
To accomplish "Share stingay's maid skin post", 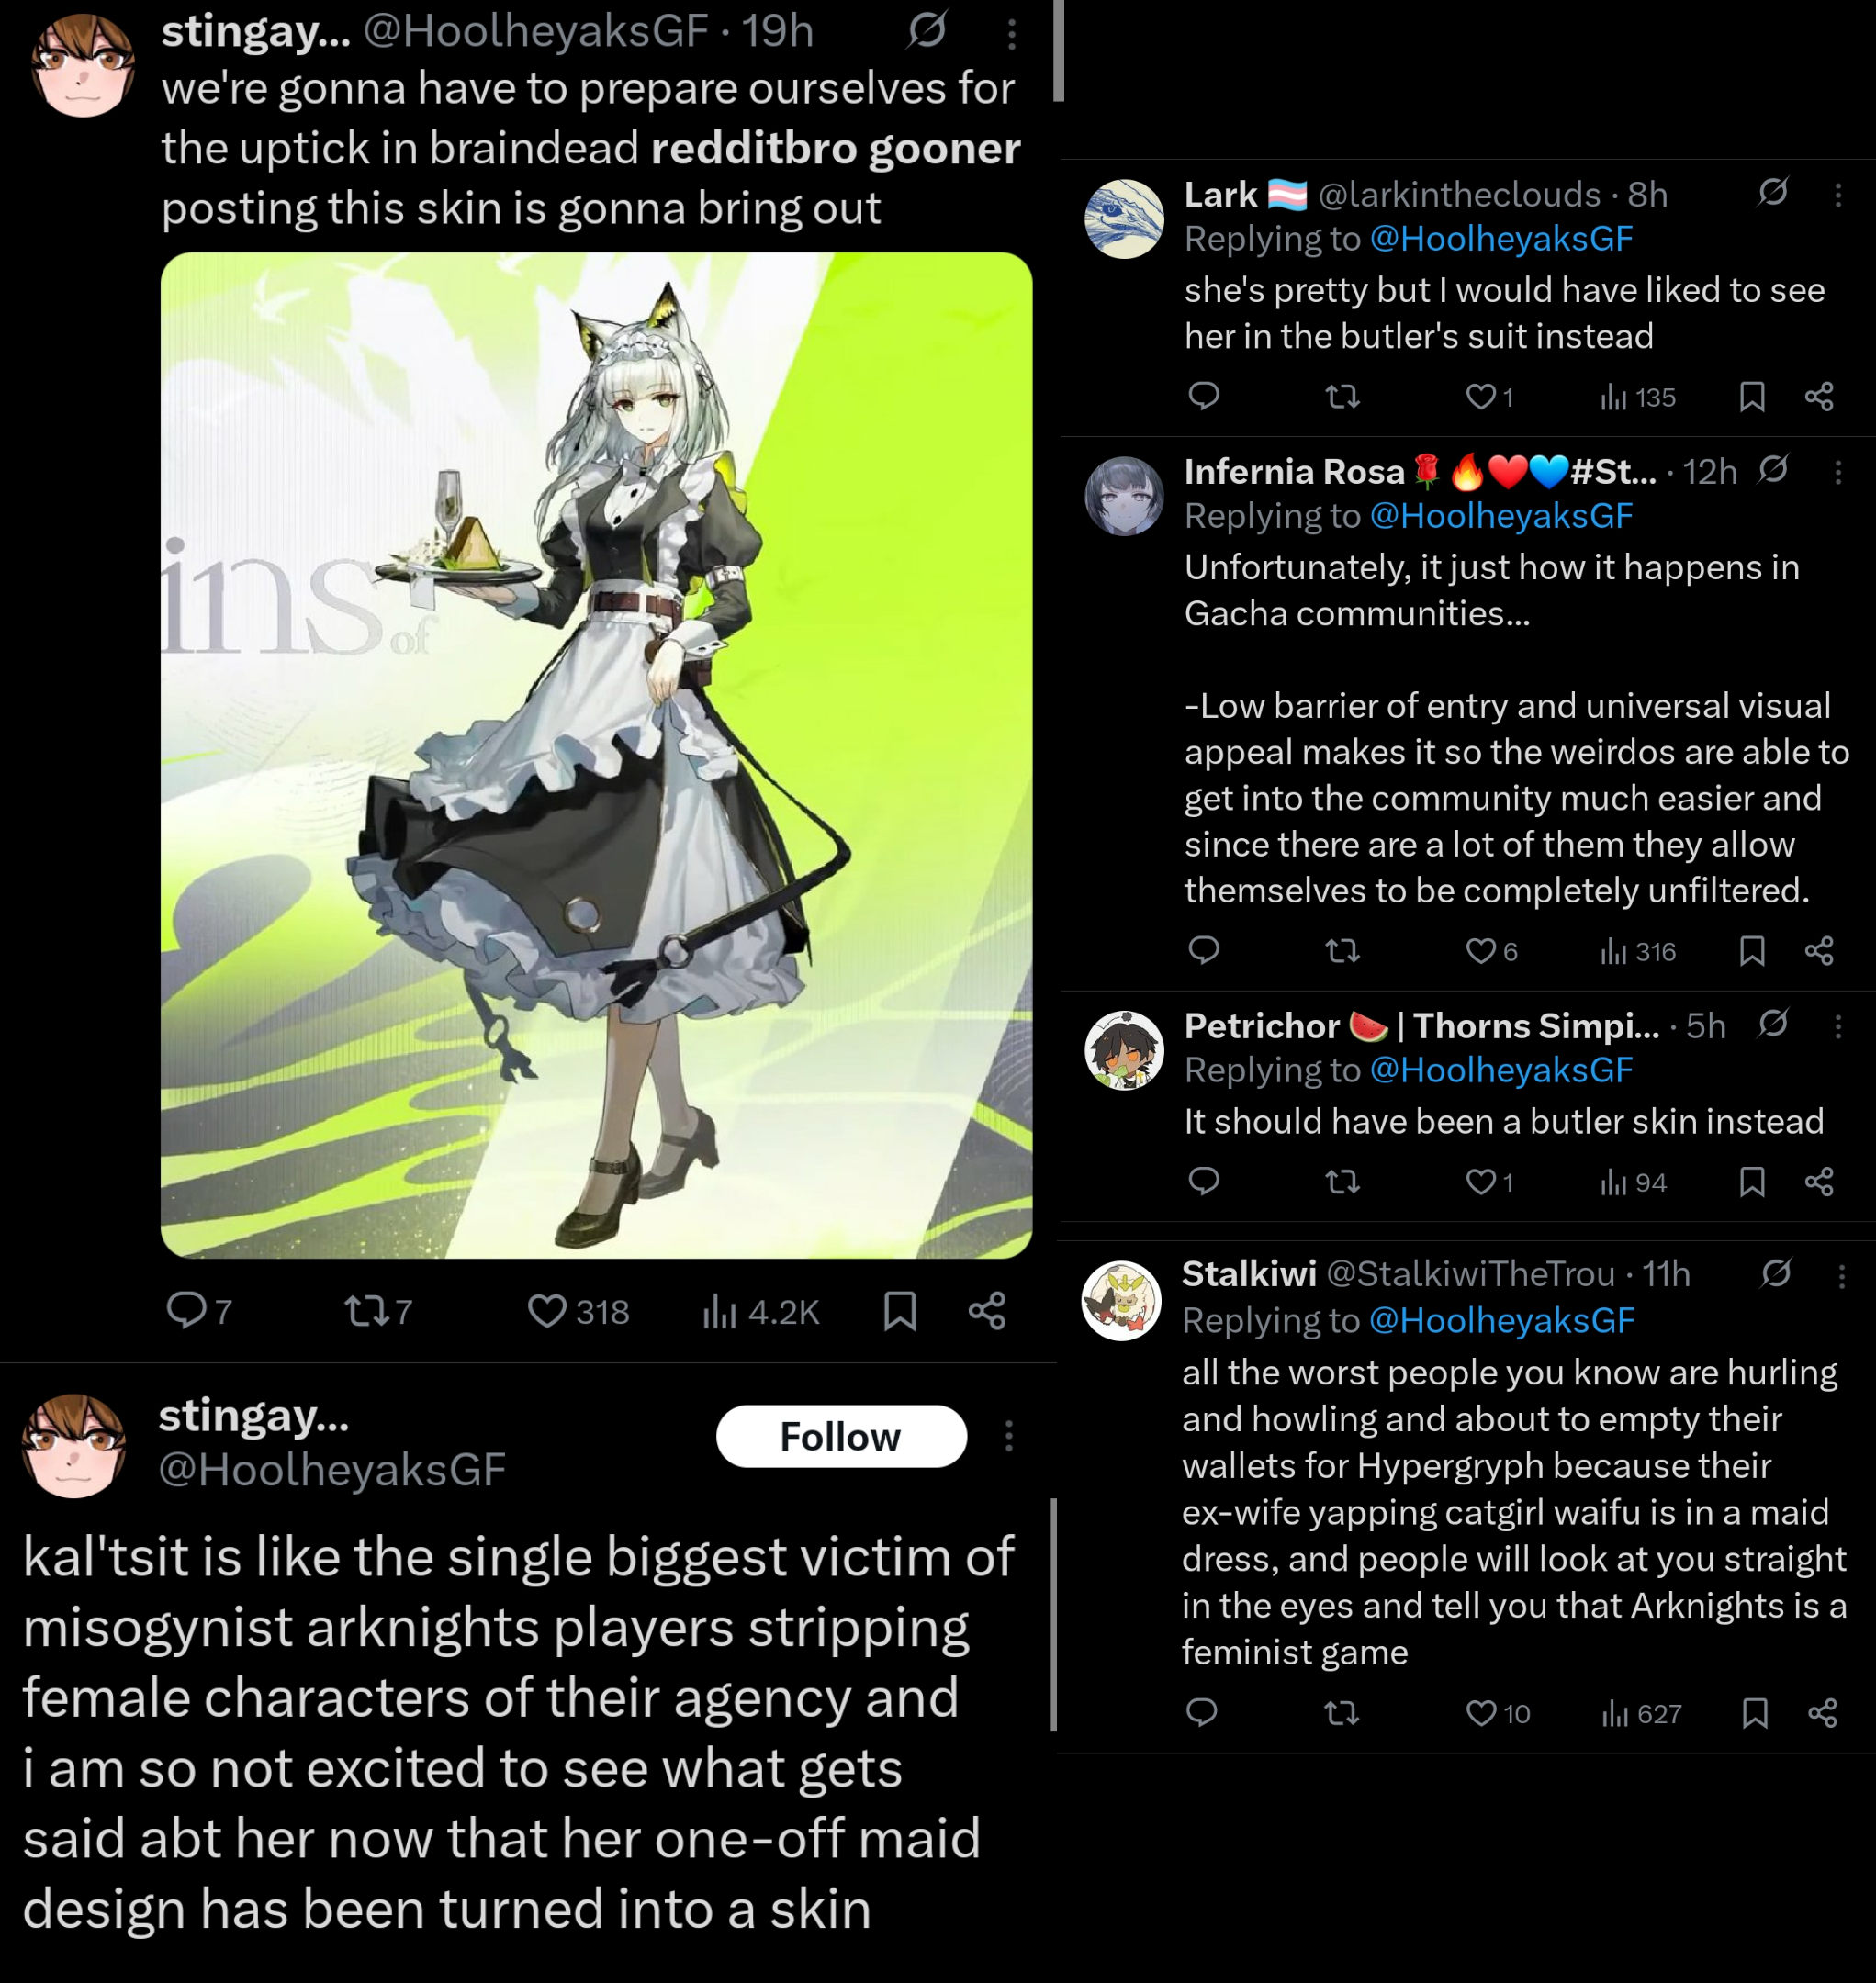I will 987,1311.
